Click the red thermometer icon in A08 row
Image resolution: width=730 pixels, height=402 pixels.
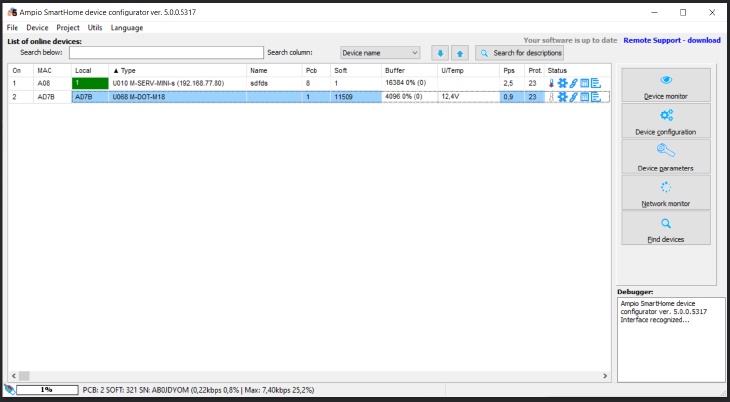(551, 83)
